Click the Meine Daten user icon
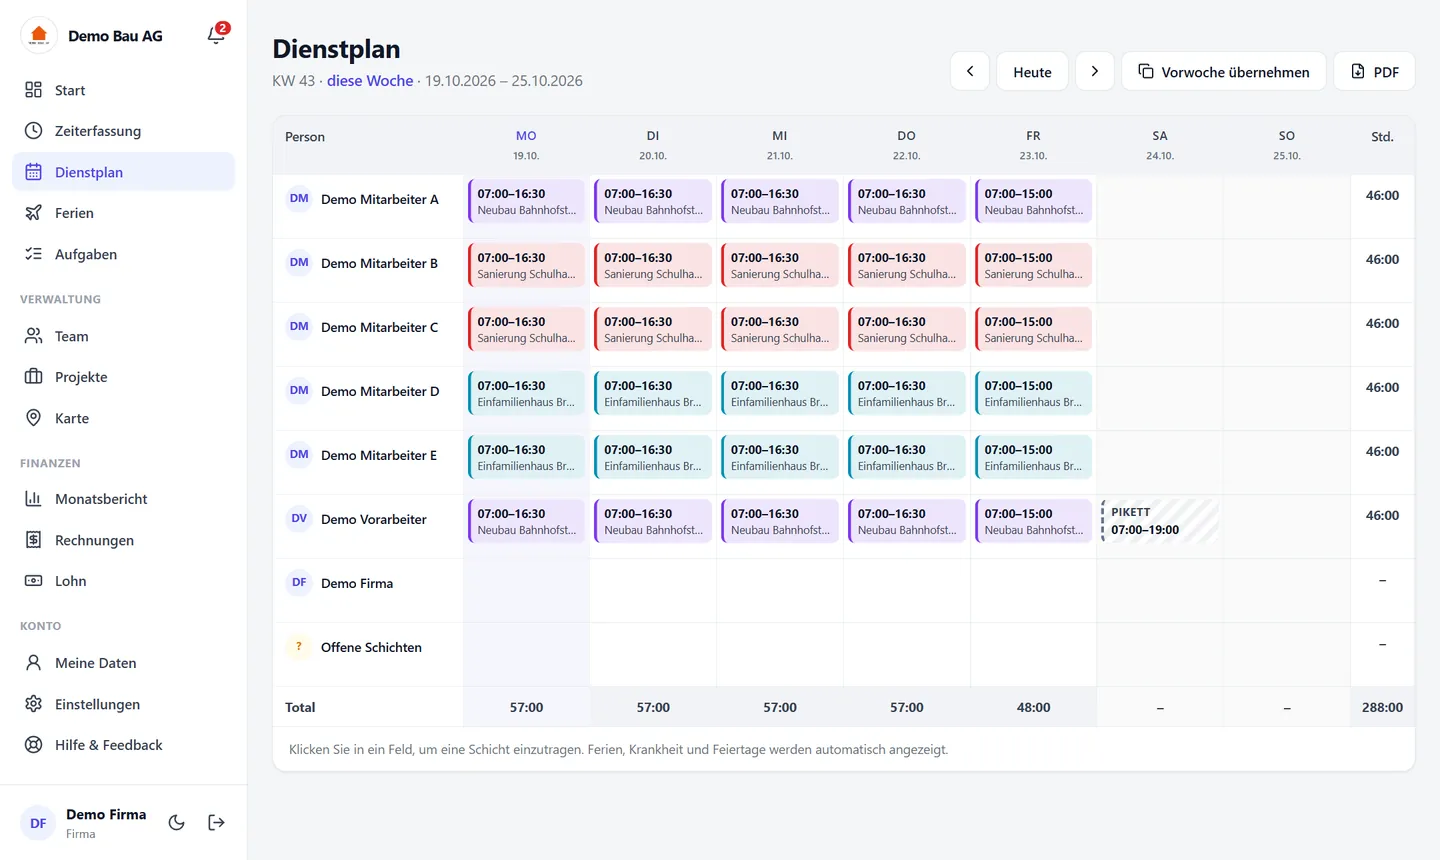 [33, 663]
